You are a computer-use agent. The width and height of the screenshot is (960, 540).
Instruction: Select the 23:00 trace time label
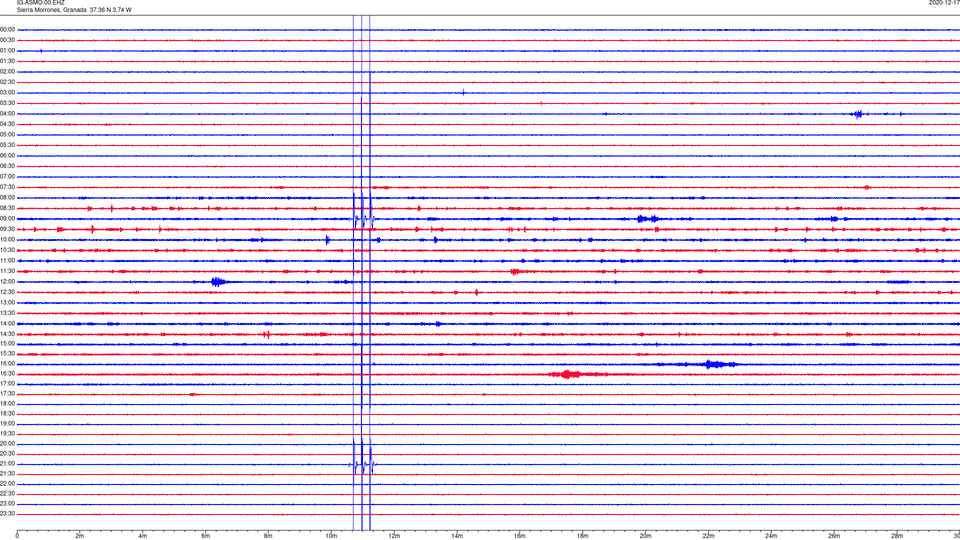7,504
